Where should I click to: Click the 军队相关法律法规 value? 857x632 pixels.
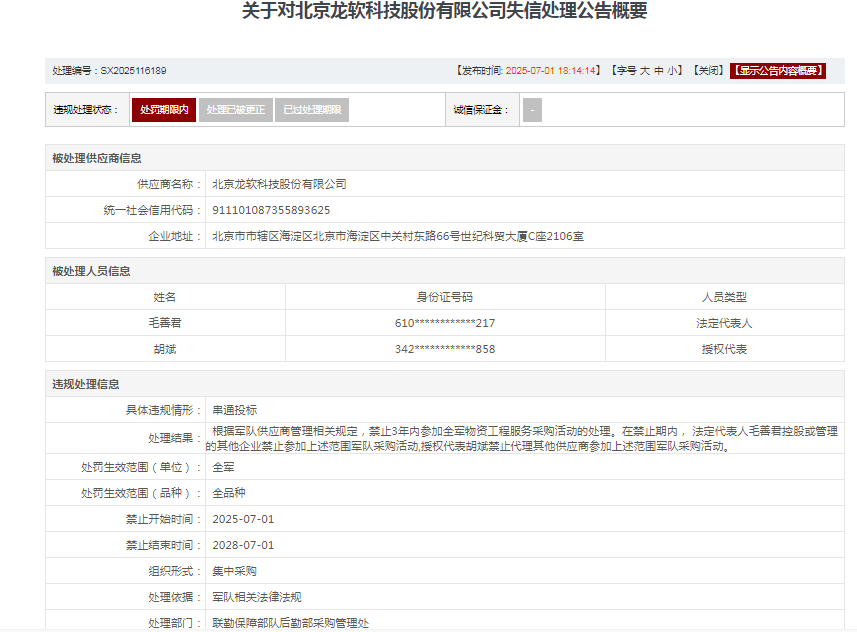(257, 598)
